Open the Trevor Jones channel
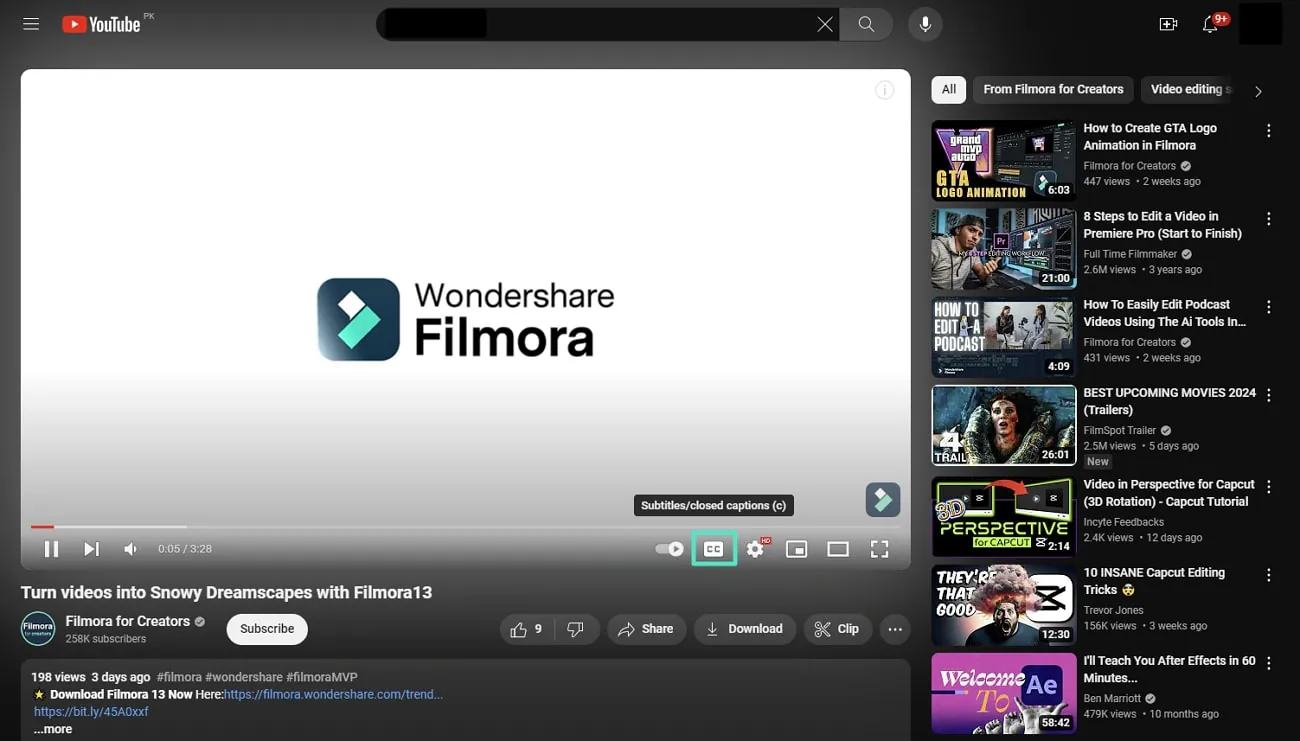The width and height of the screenshot is (1300, 741). click(x=1114, y=610)
